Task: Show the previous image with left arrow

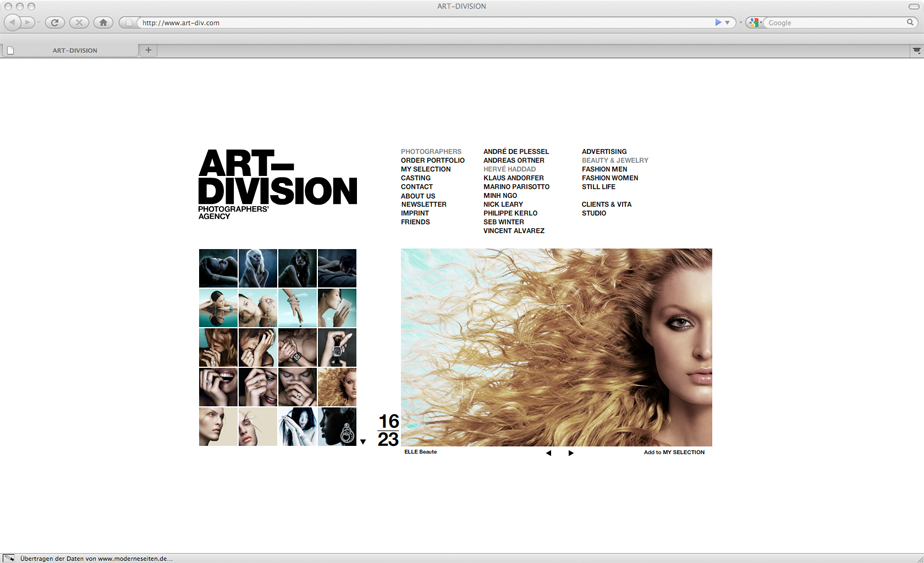Action: click(x=548, y=453)
